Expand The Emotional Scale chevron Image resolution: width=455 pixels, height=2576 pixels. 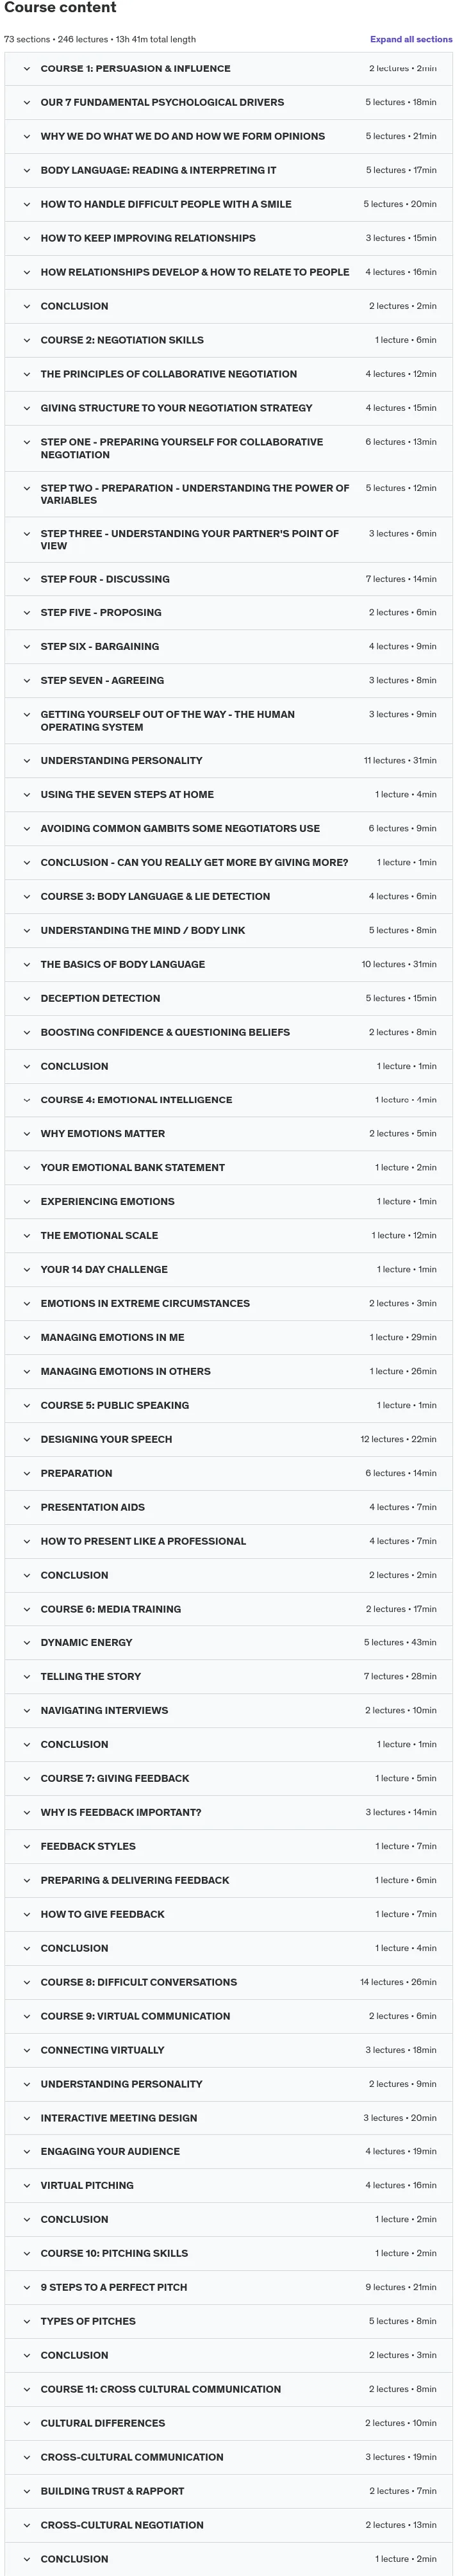[27, 1235]
